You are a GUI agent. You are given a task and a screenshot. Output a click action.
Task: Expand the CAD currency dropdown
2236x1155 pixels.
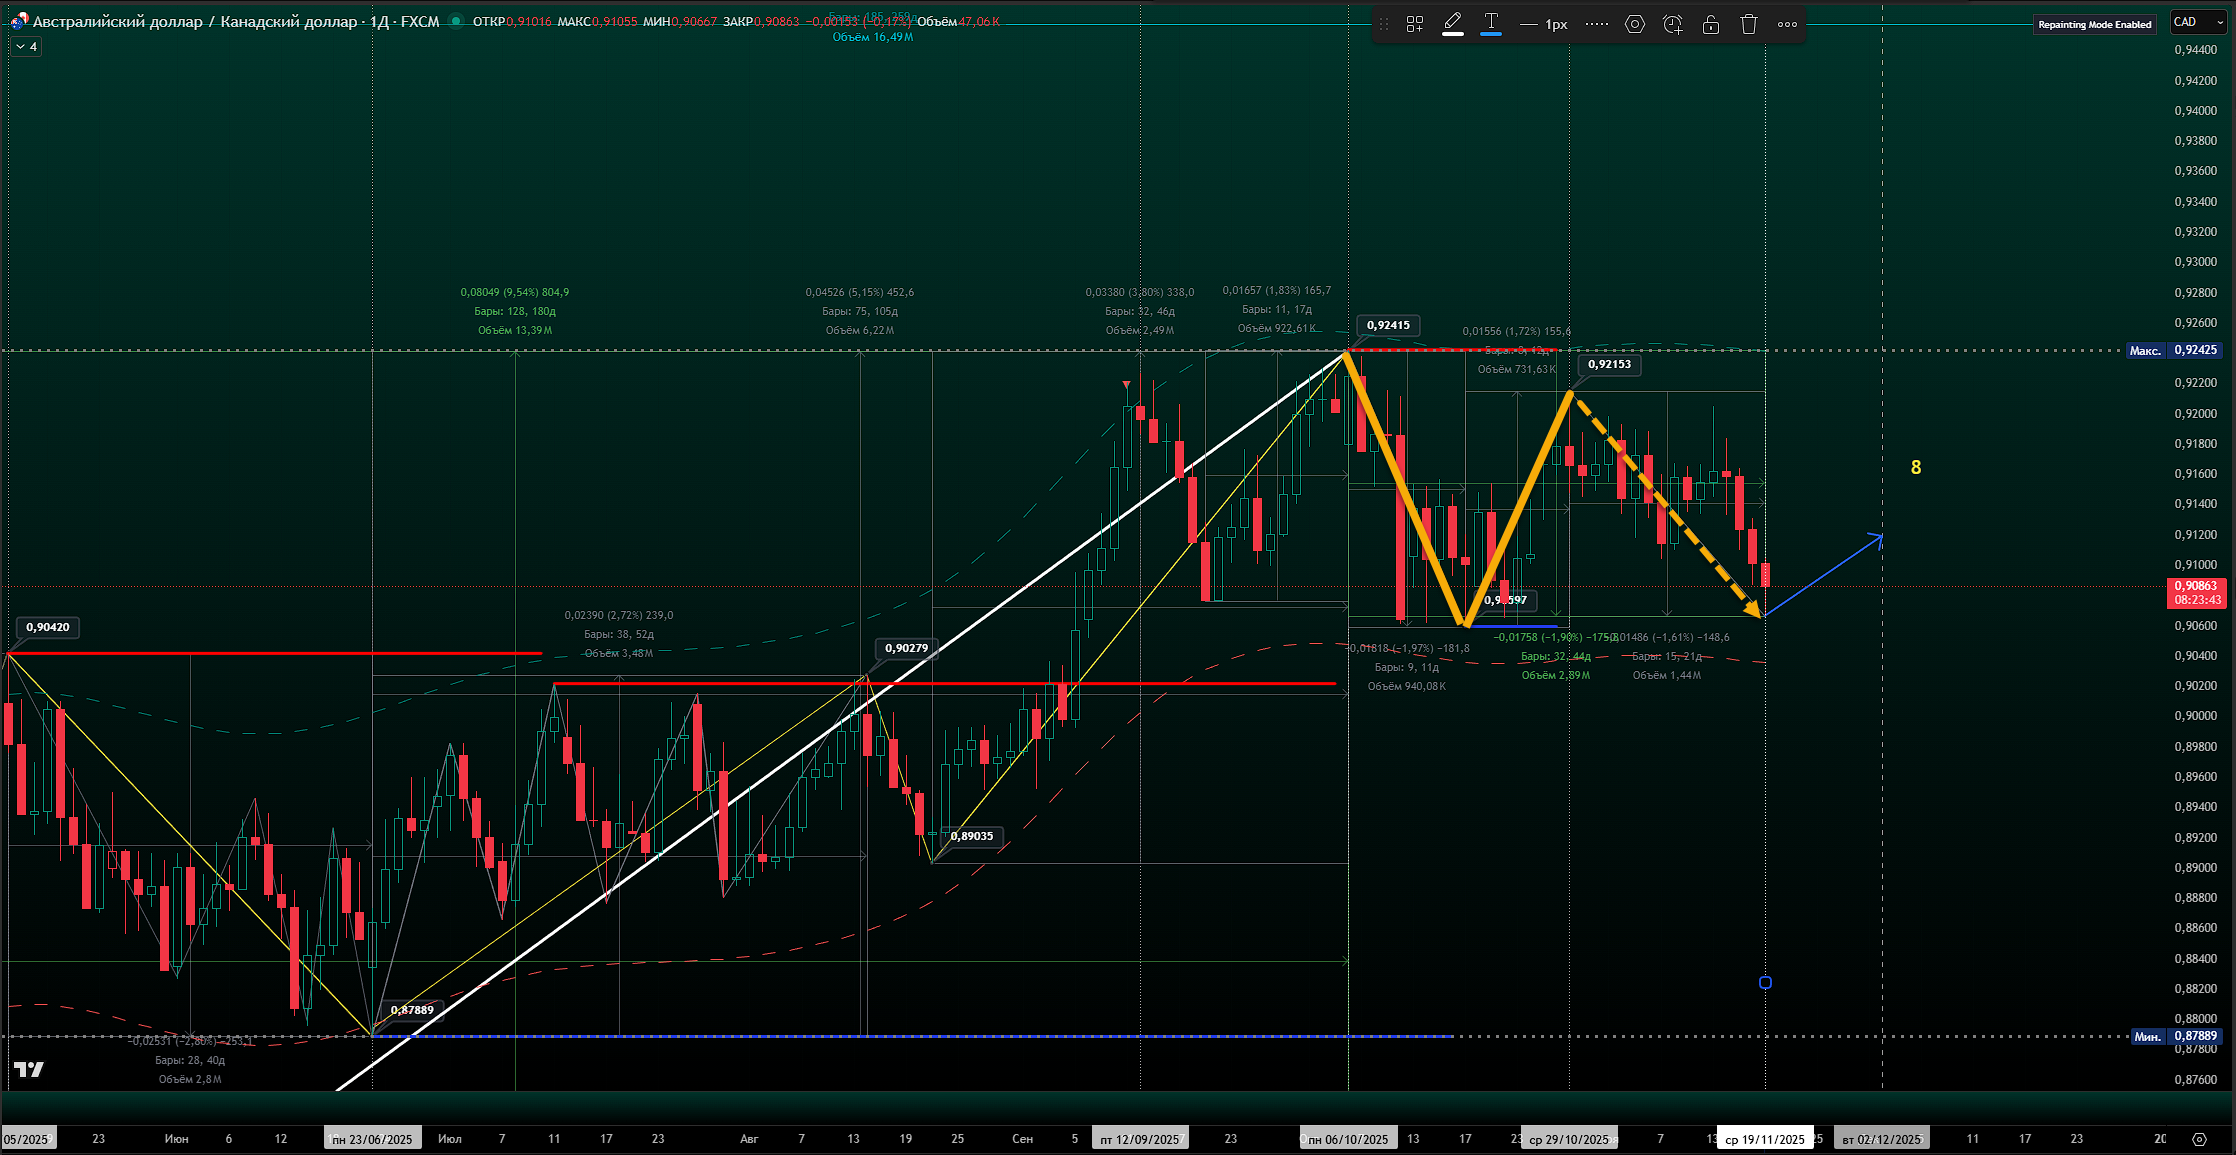tap(2197, 22)
